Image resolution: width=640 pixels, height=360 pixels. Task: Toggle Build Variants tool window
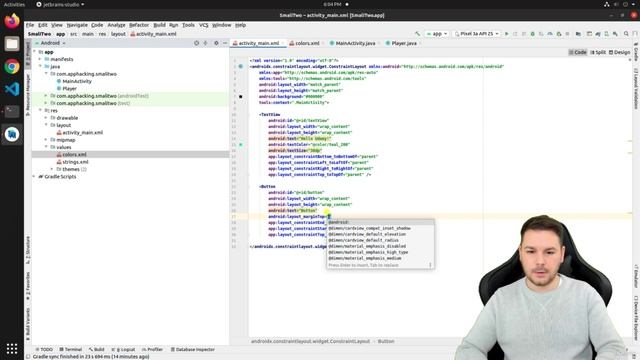coord(28,324)
